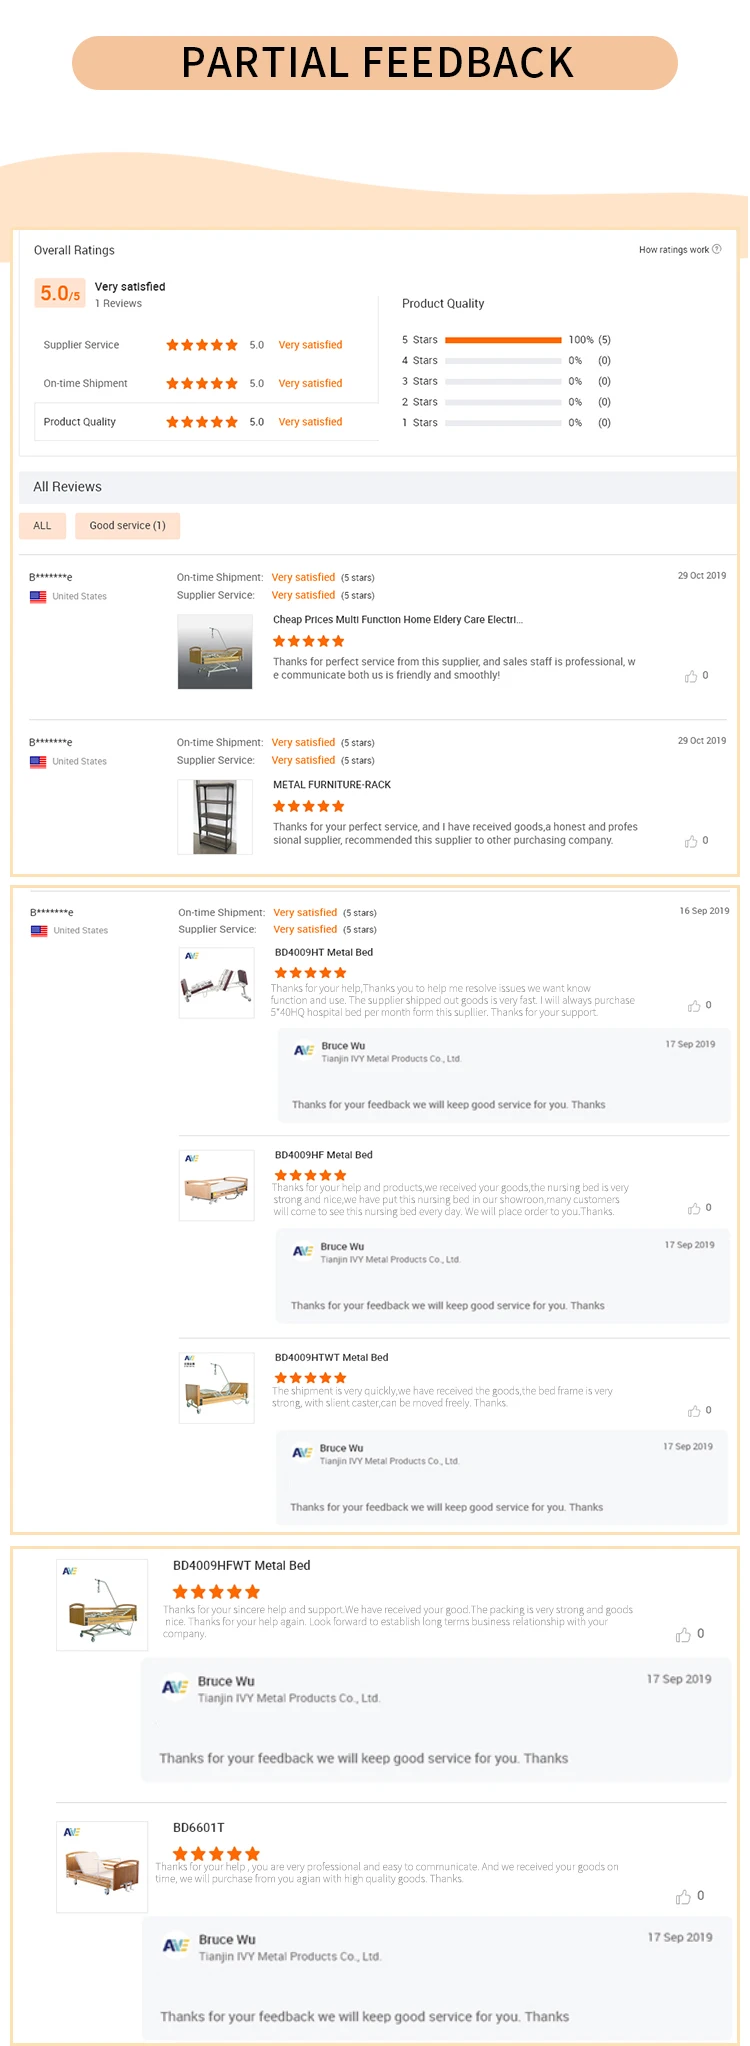Open the BD6601T bed thumbnail image

(x=102, y=1867)
